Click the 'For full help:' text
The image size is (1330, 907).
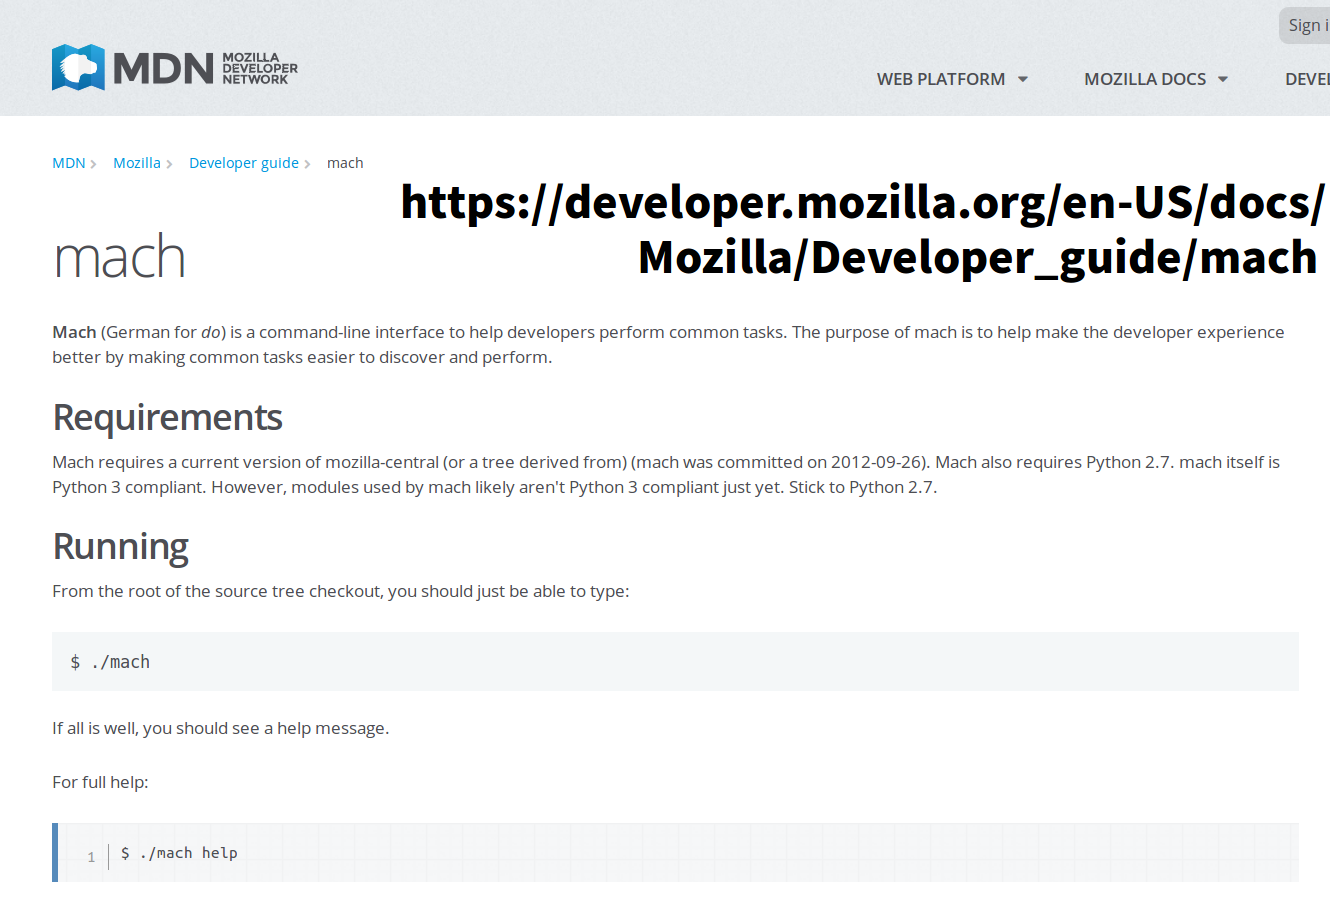pyautogui.click(x=100, y=782)
